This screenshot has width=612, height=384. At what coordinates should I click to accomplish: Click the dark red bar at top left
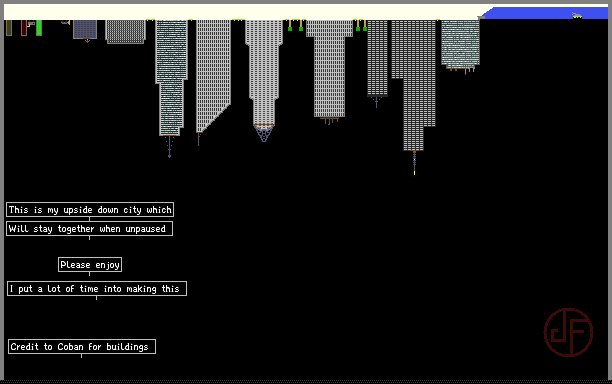pos(24,28)
